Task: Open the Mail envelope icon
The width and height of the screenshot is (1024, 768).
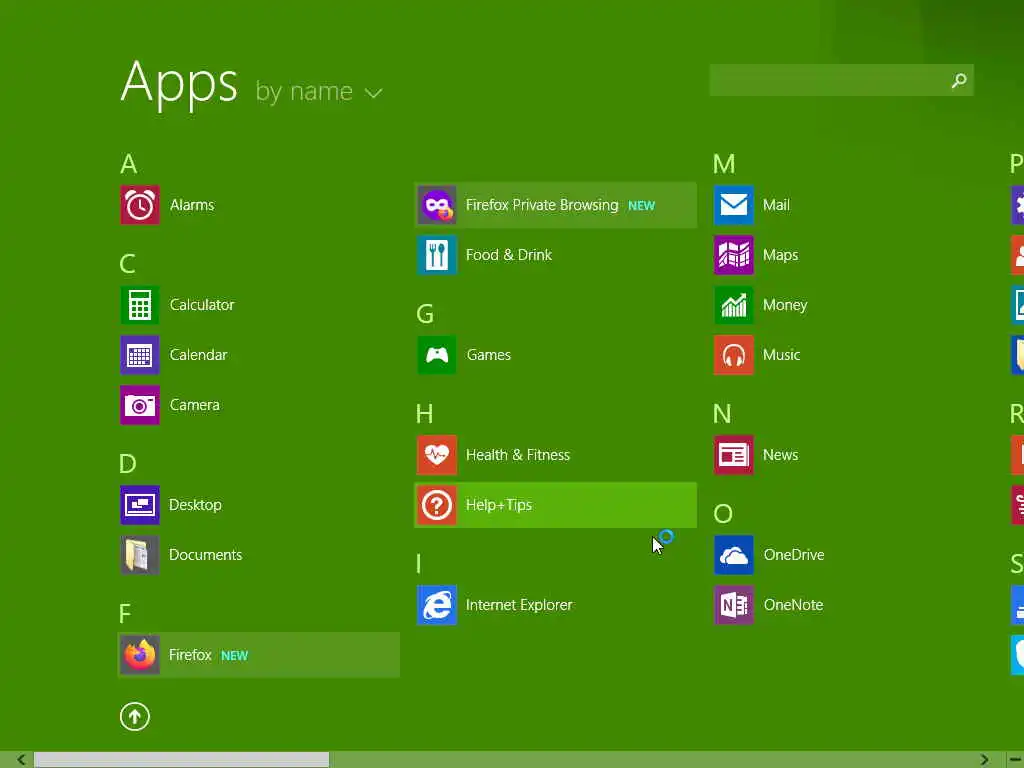Action: point(734,205)
